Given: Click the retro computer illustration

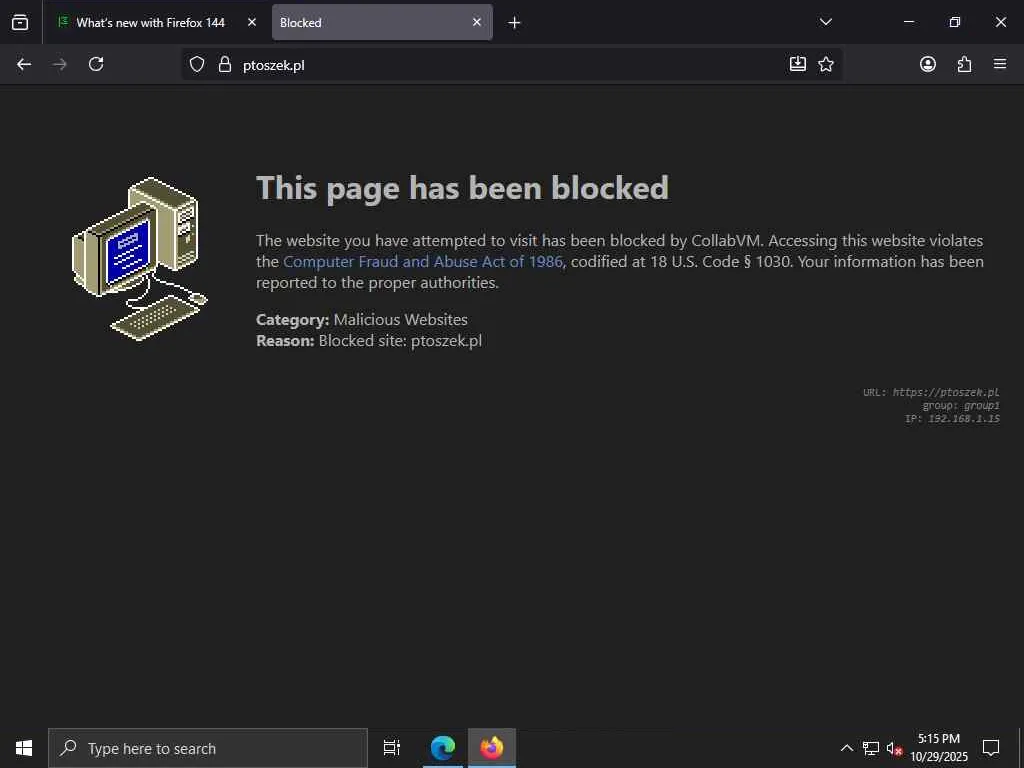Looking at the screenshot, I should click(139, 259).
